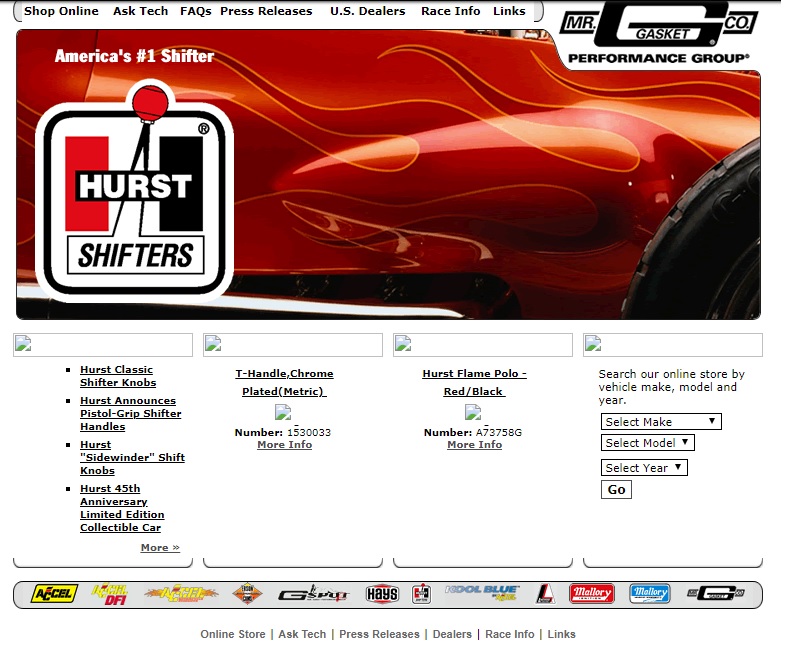The height and width of the screenshot is (655, 800).
Task: Open Shop Online in top menu
Action: tap(61, 11)
